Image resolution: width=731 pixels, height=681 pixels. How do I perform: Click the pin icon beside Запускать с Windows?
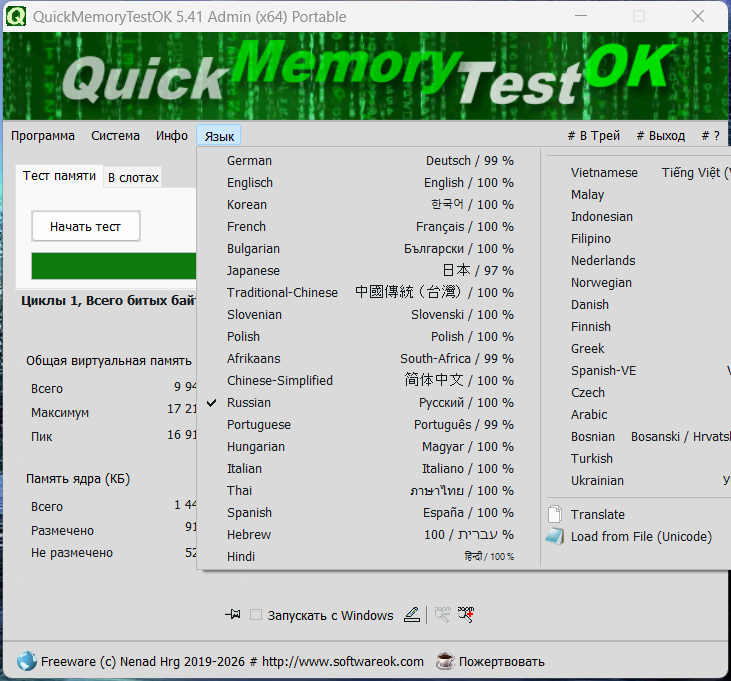coord(233,615)
